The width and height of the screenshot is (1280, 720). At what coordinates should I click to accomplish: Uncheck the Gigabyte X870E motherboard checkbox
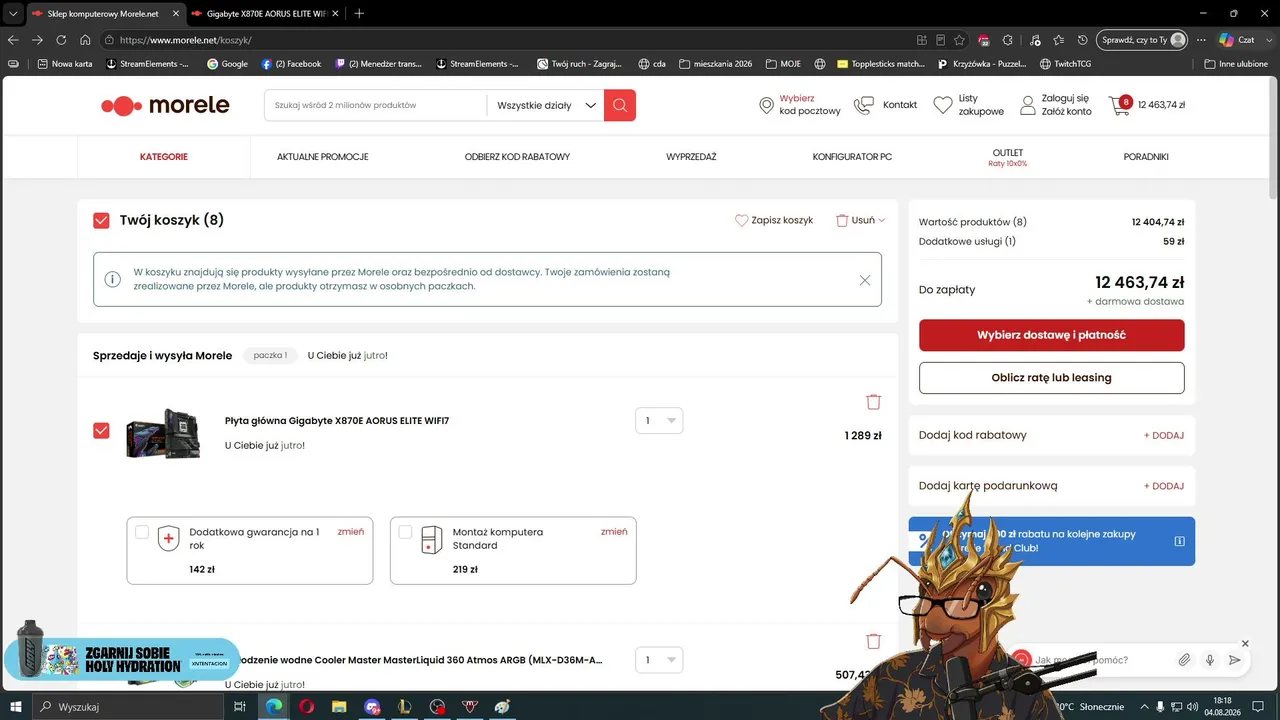[101, 430]
